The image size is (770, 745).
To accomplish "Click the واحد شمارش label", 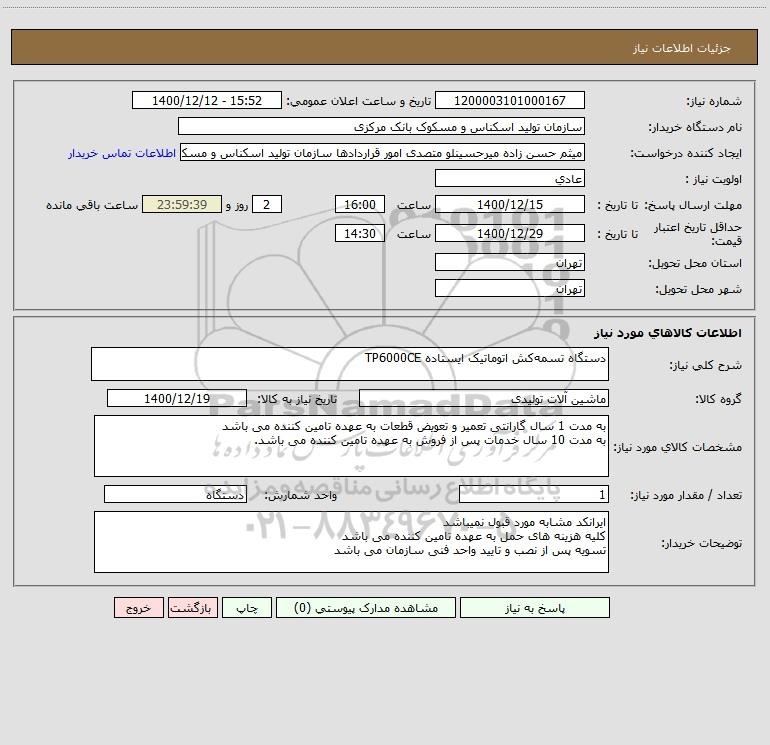I will click(301, 496).
